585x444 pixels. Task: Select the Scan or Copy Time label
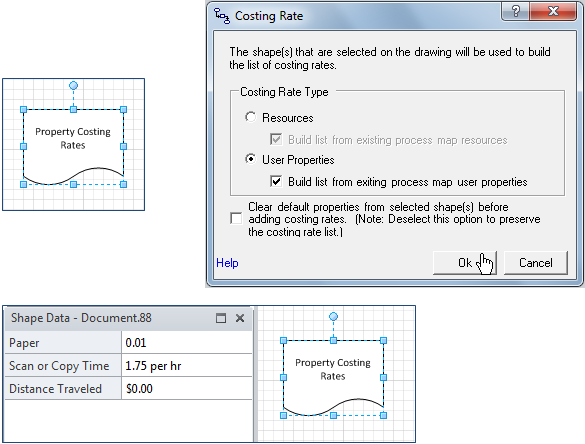point(63,366)
